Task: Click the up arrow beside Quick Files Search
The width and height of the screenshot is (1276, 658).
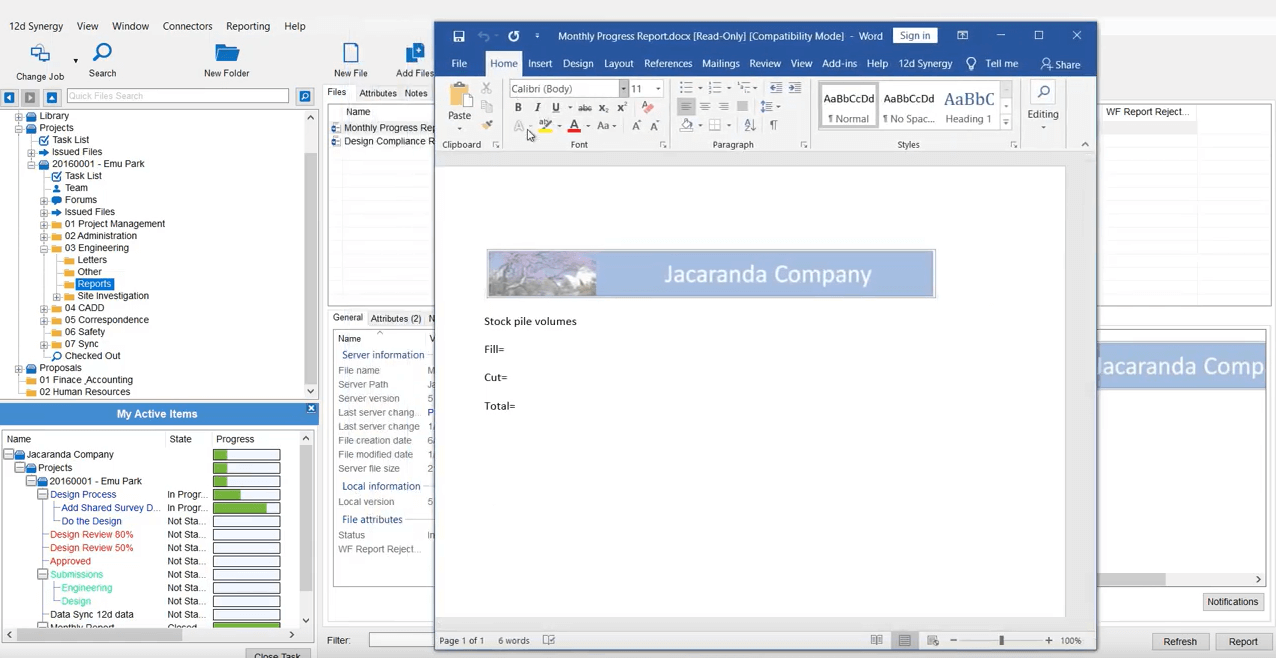Action: click(52, 97)
